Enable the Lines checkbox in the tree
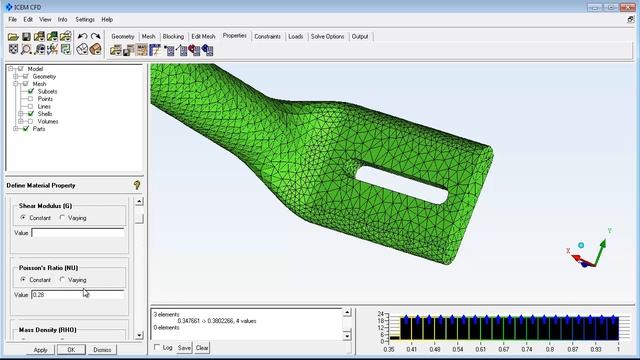 click(31, 107)
